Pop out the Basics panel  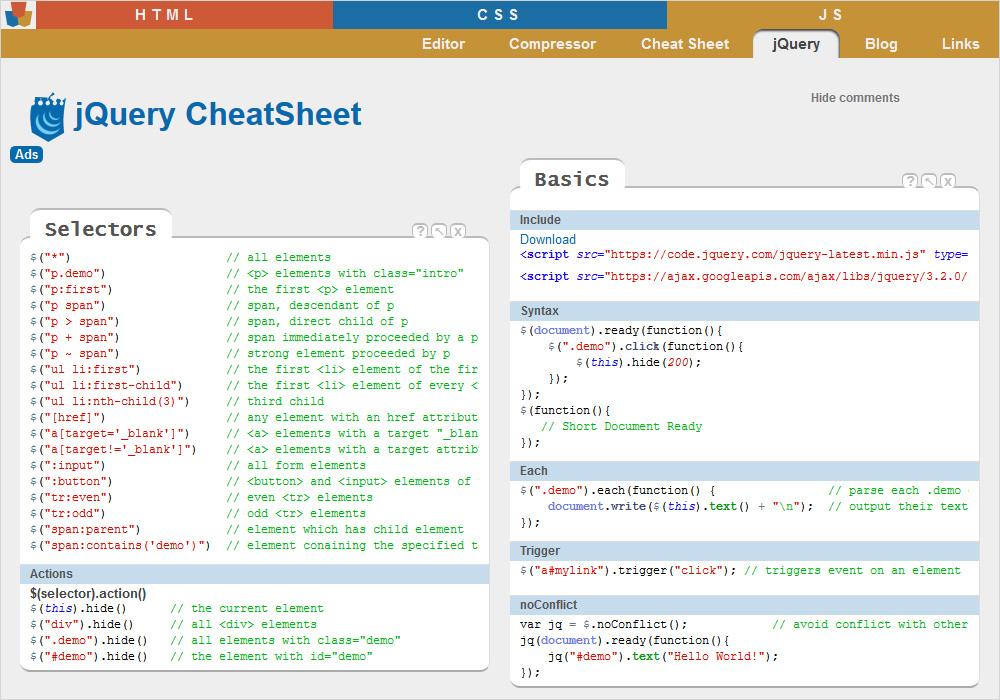pyautogui.click(x=929, y=181)
